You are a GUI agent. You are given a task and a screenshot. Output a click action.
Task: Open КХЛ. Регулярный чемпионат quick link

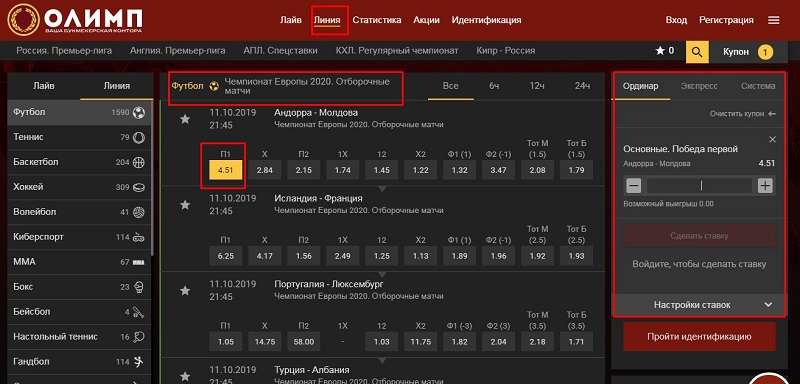397,50
